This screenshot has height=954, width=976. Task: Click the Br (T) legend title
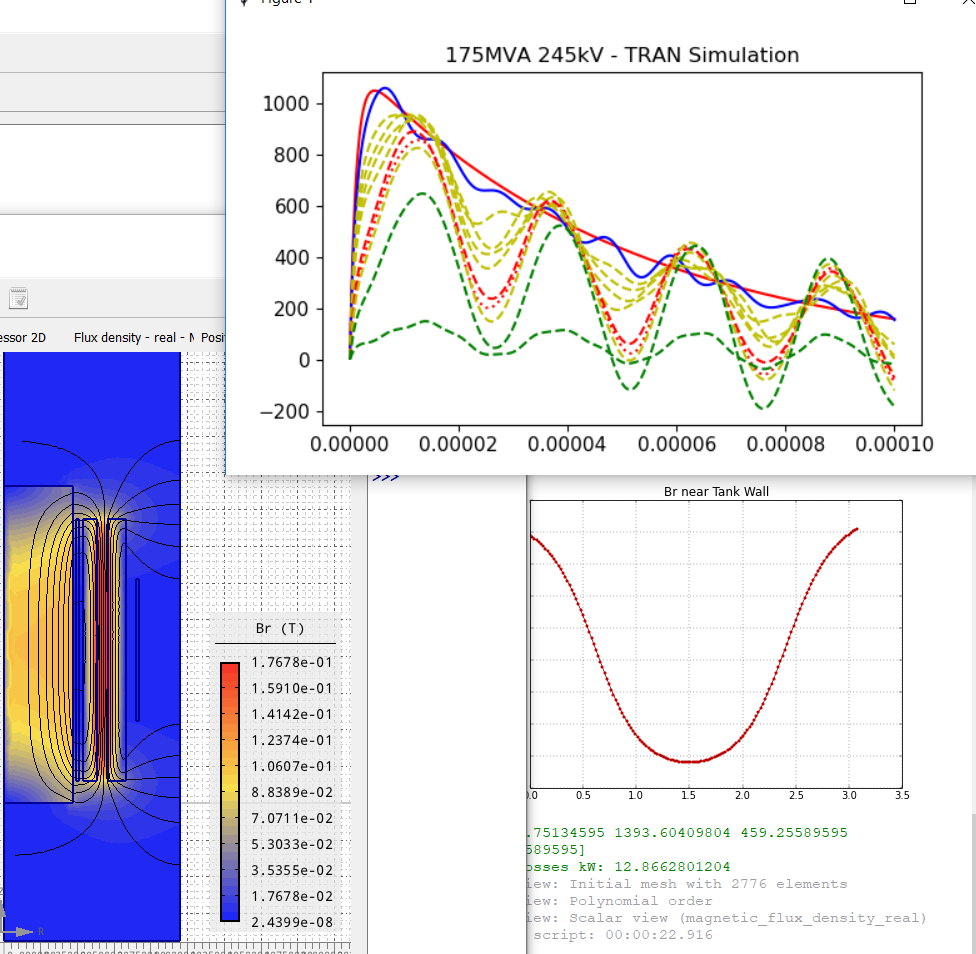[279, 629]
